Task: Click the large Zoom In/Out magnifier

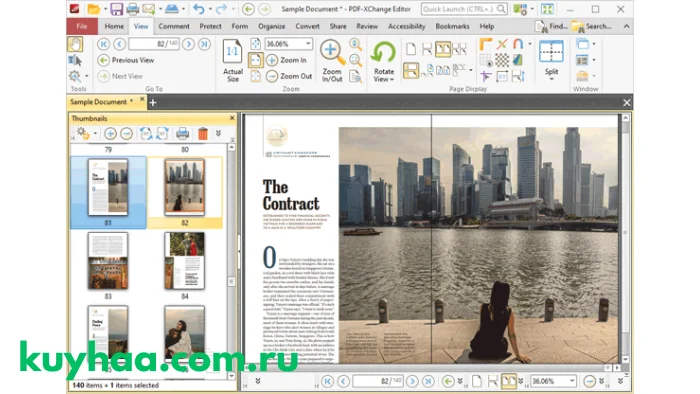Action: (332, 62)
